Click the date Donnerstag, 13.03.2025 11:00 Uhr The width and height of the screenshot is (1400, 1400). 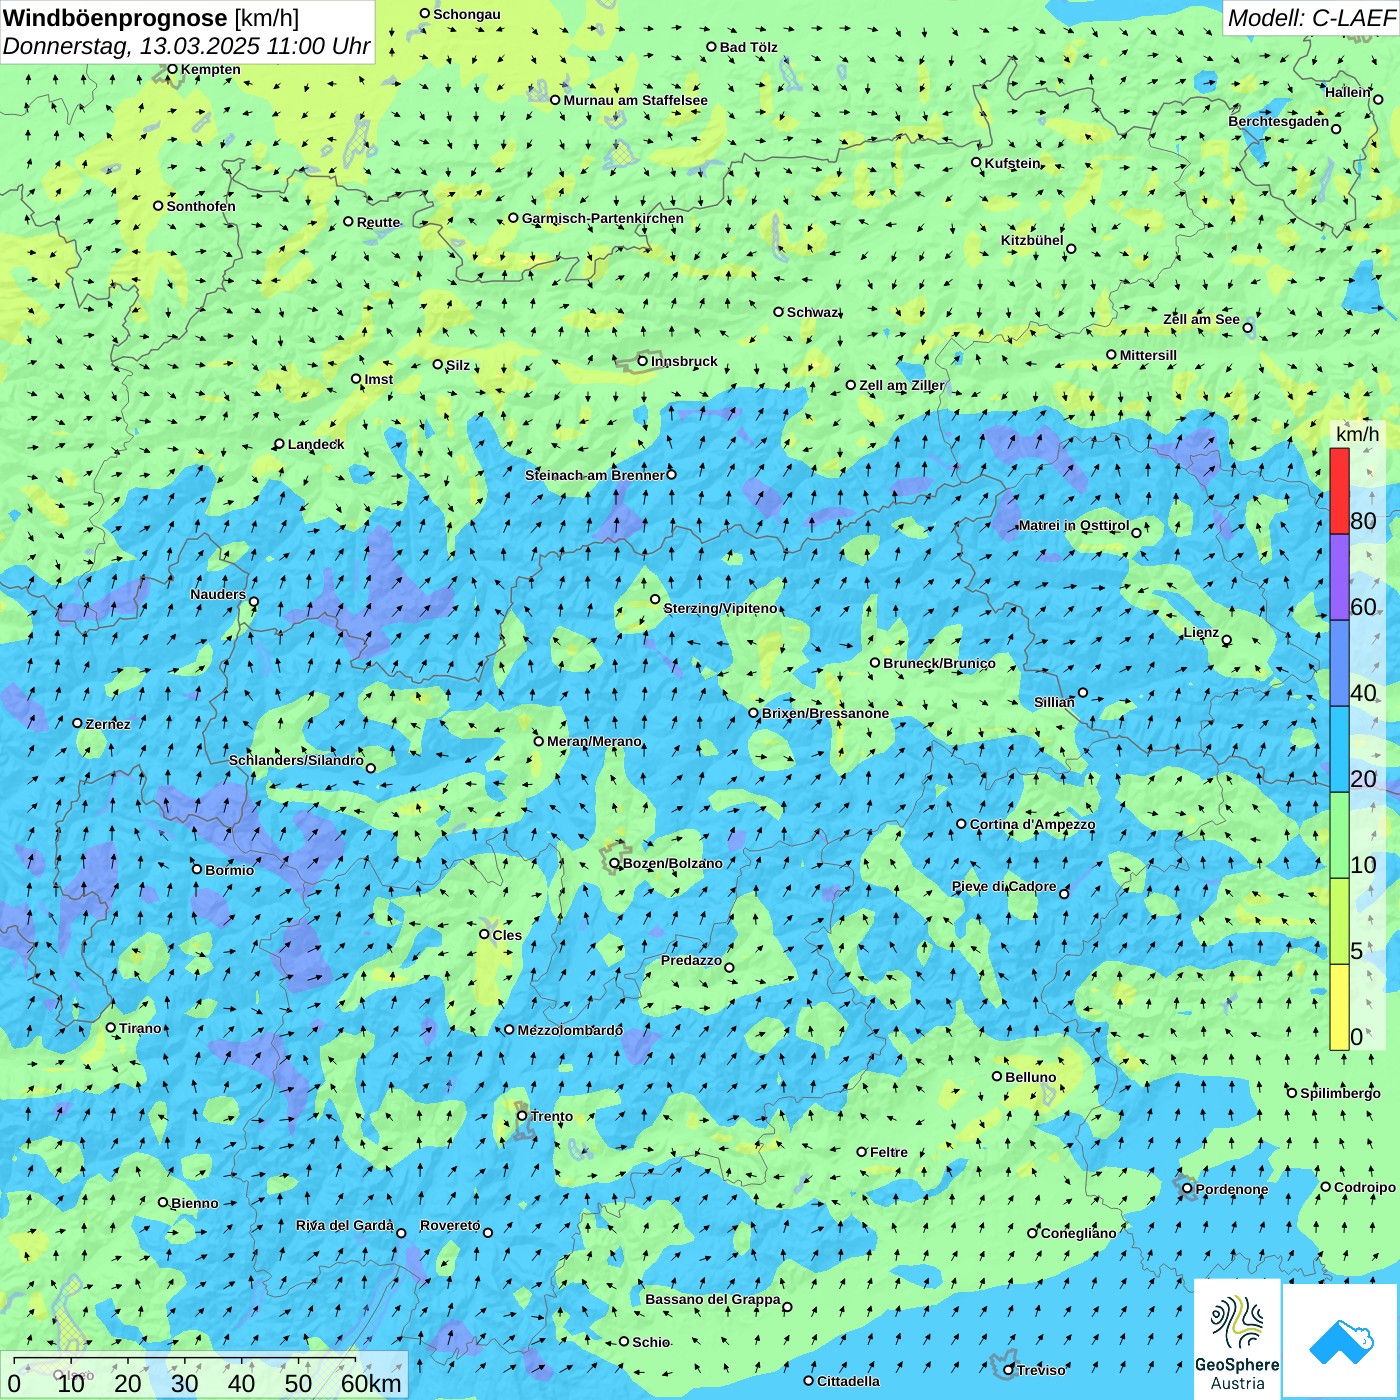[x=186, y=46]
